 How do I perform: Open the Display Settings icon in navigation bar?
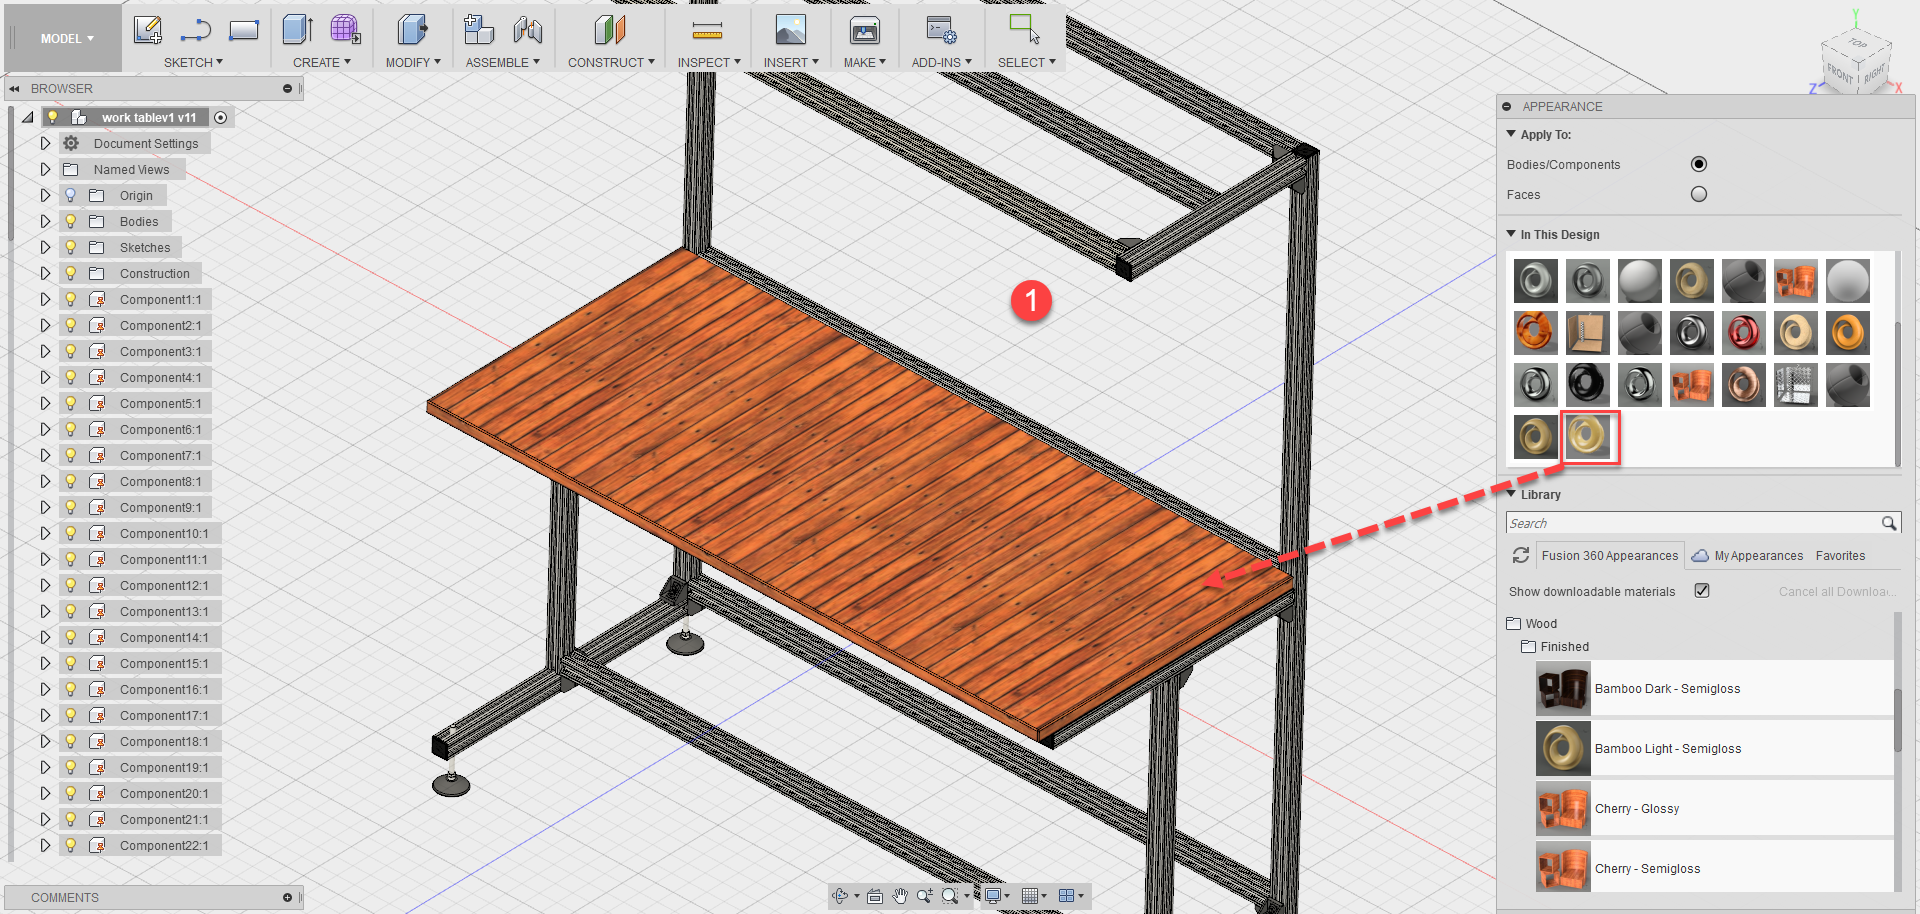pyautogui.click(x=992, y=896)
